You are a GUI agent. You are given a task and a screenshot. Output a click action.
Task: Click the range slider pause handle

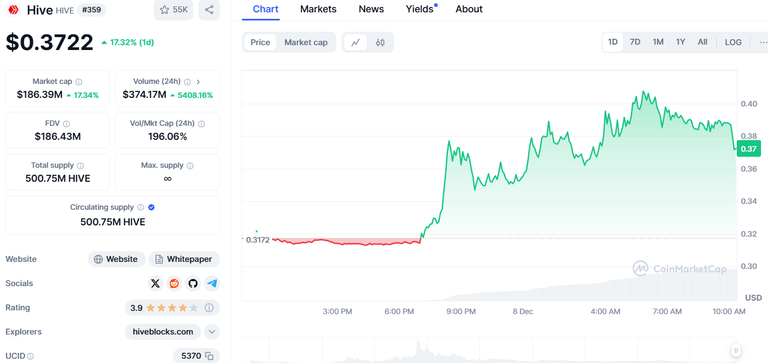(x=736, y=350)
